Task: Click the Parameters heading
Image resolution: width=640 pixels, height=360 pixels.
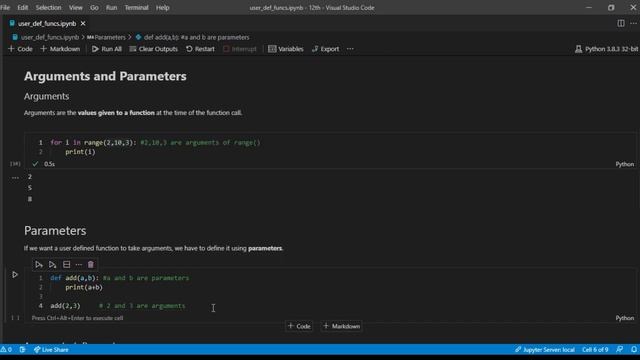Action: (55, 231)
